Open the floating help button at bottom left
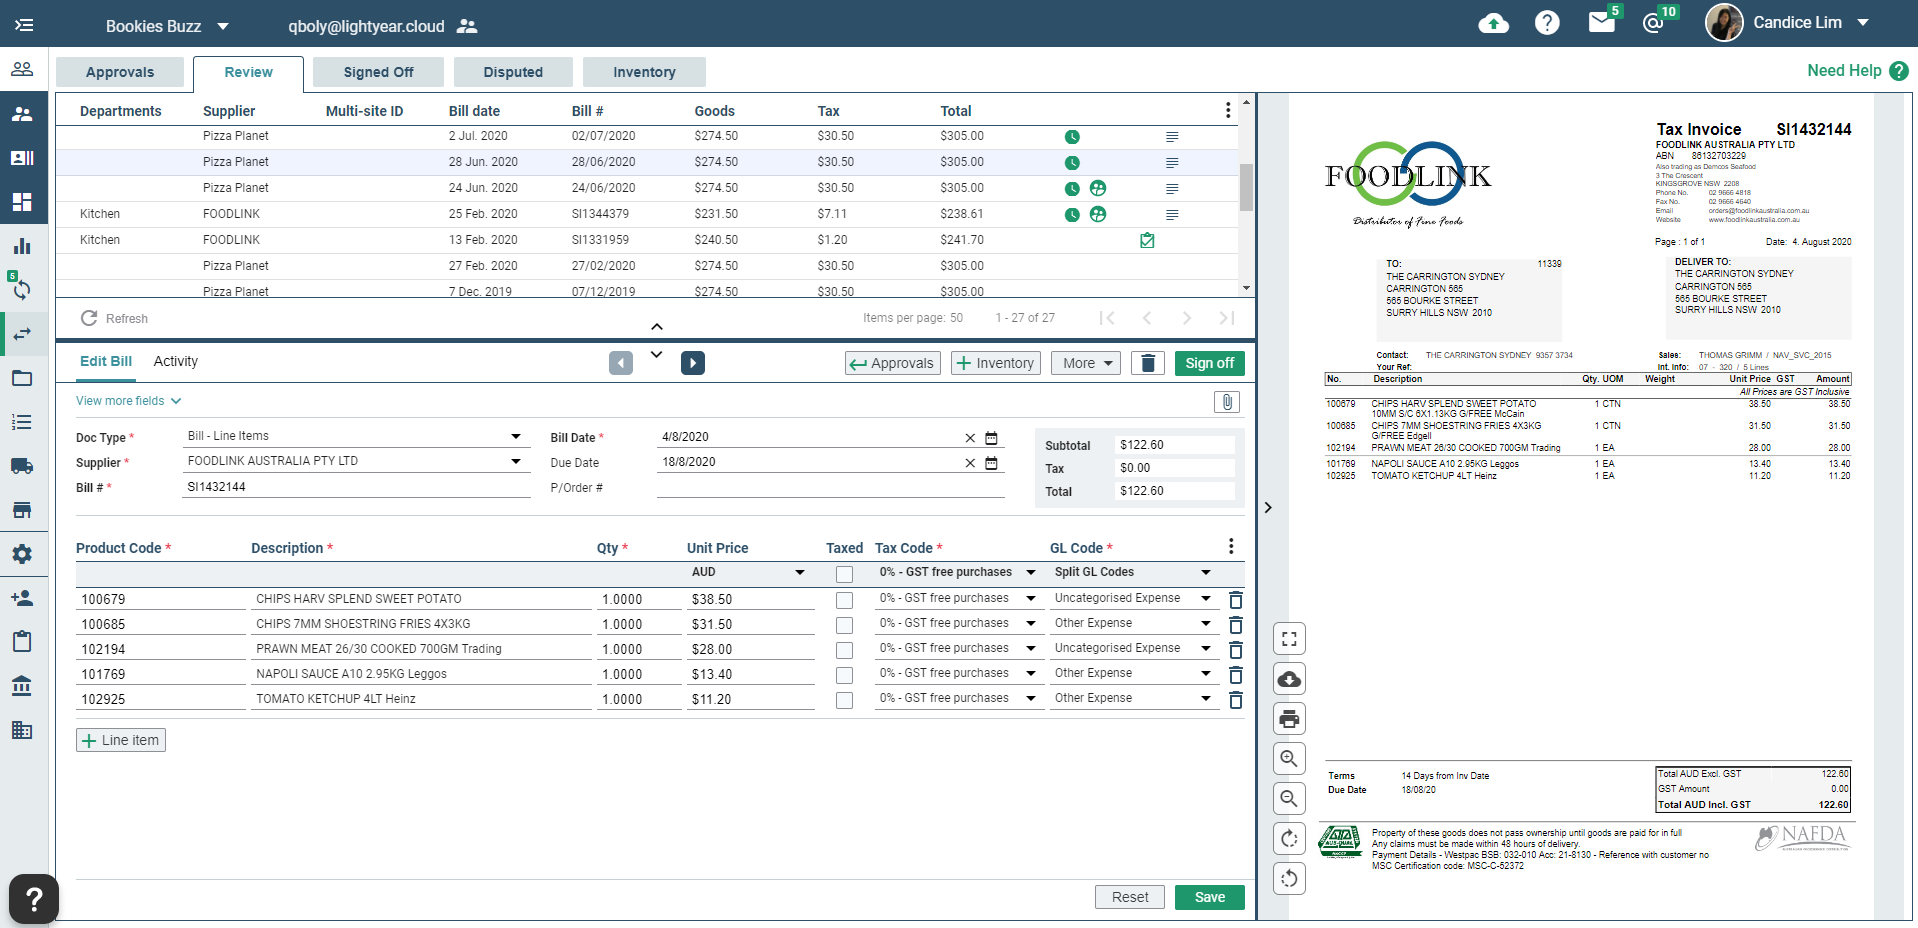 (x=33, y=899)
